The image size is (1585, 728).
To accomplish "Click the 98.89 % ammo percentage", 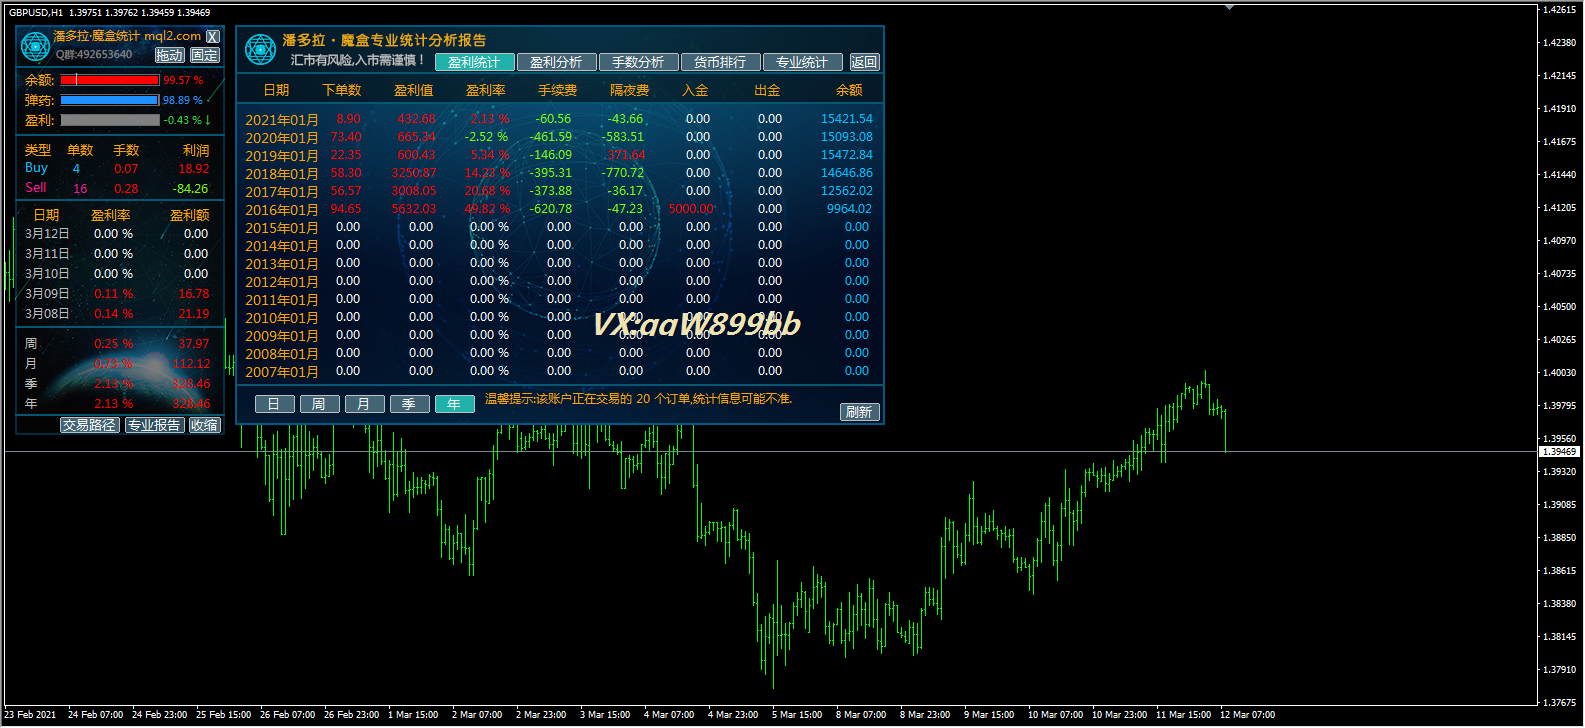I will tap(183, 100).
